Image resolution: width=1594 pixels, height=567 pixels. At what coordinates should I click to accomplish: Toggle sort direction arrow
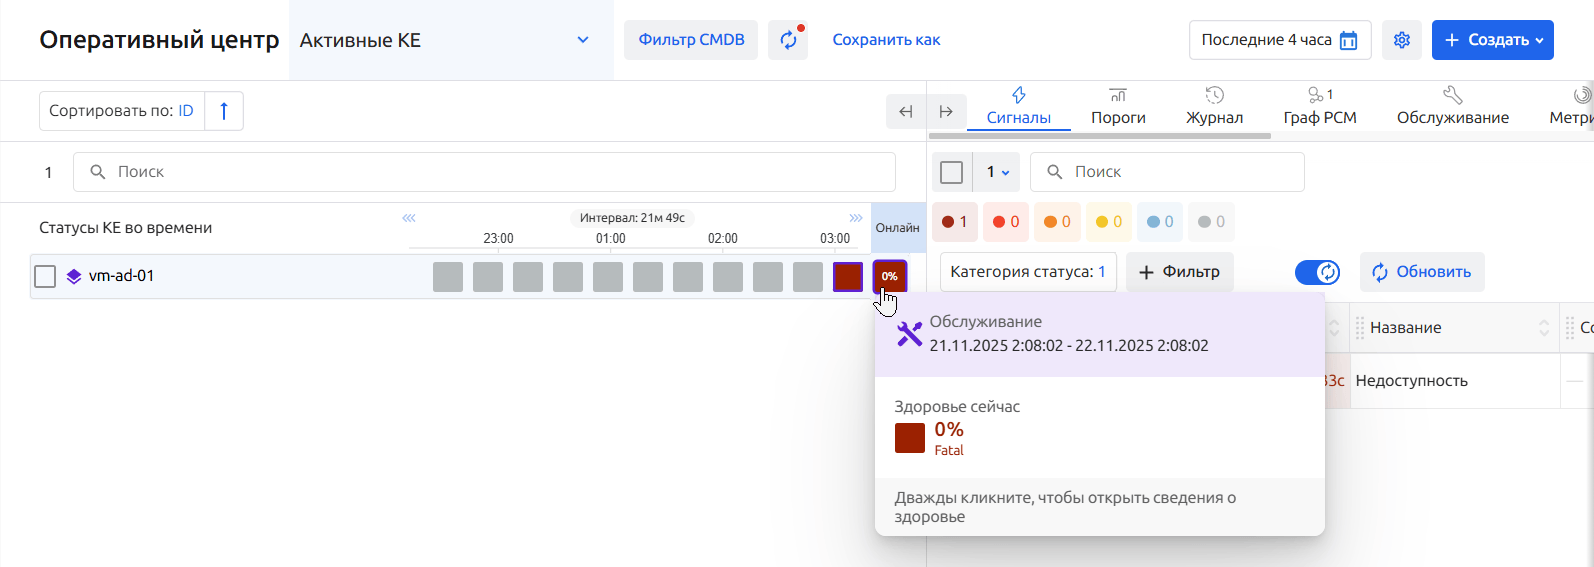224,111
